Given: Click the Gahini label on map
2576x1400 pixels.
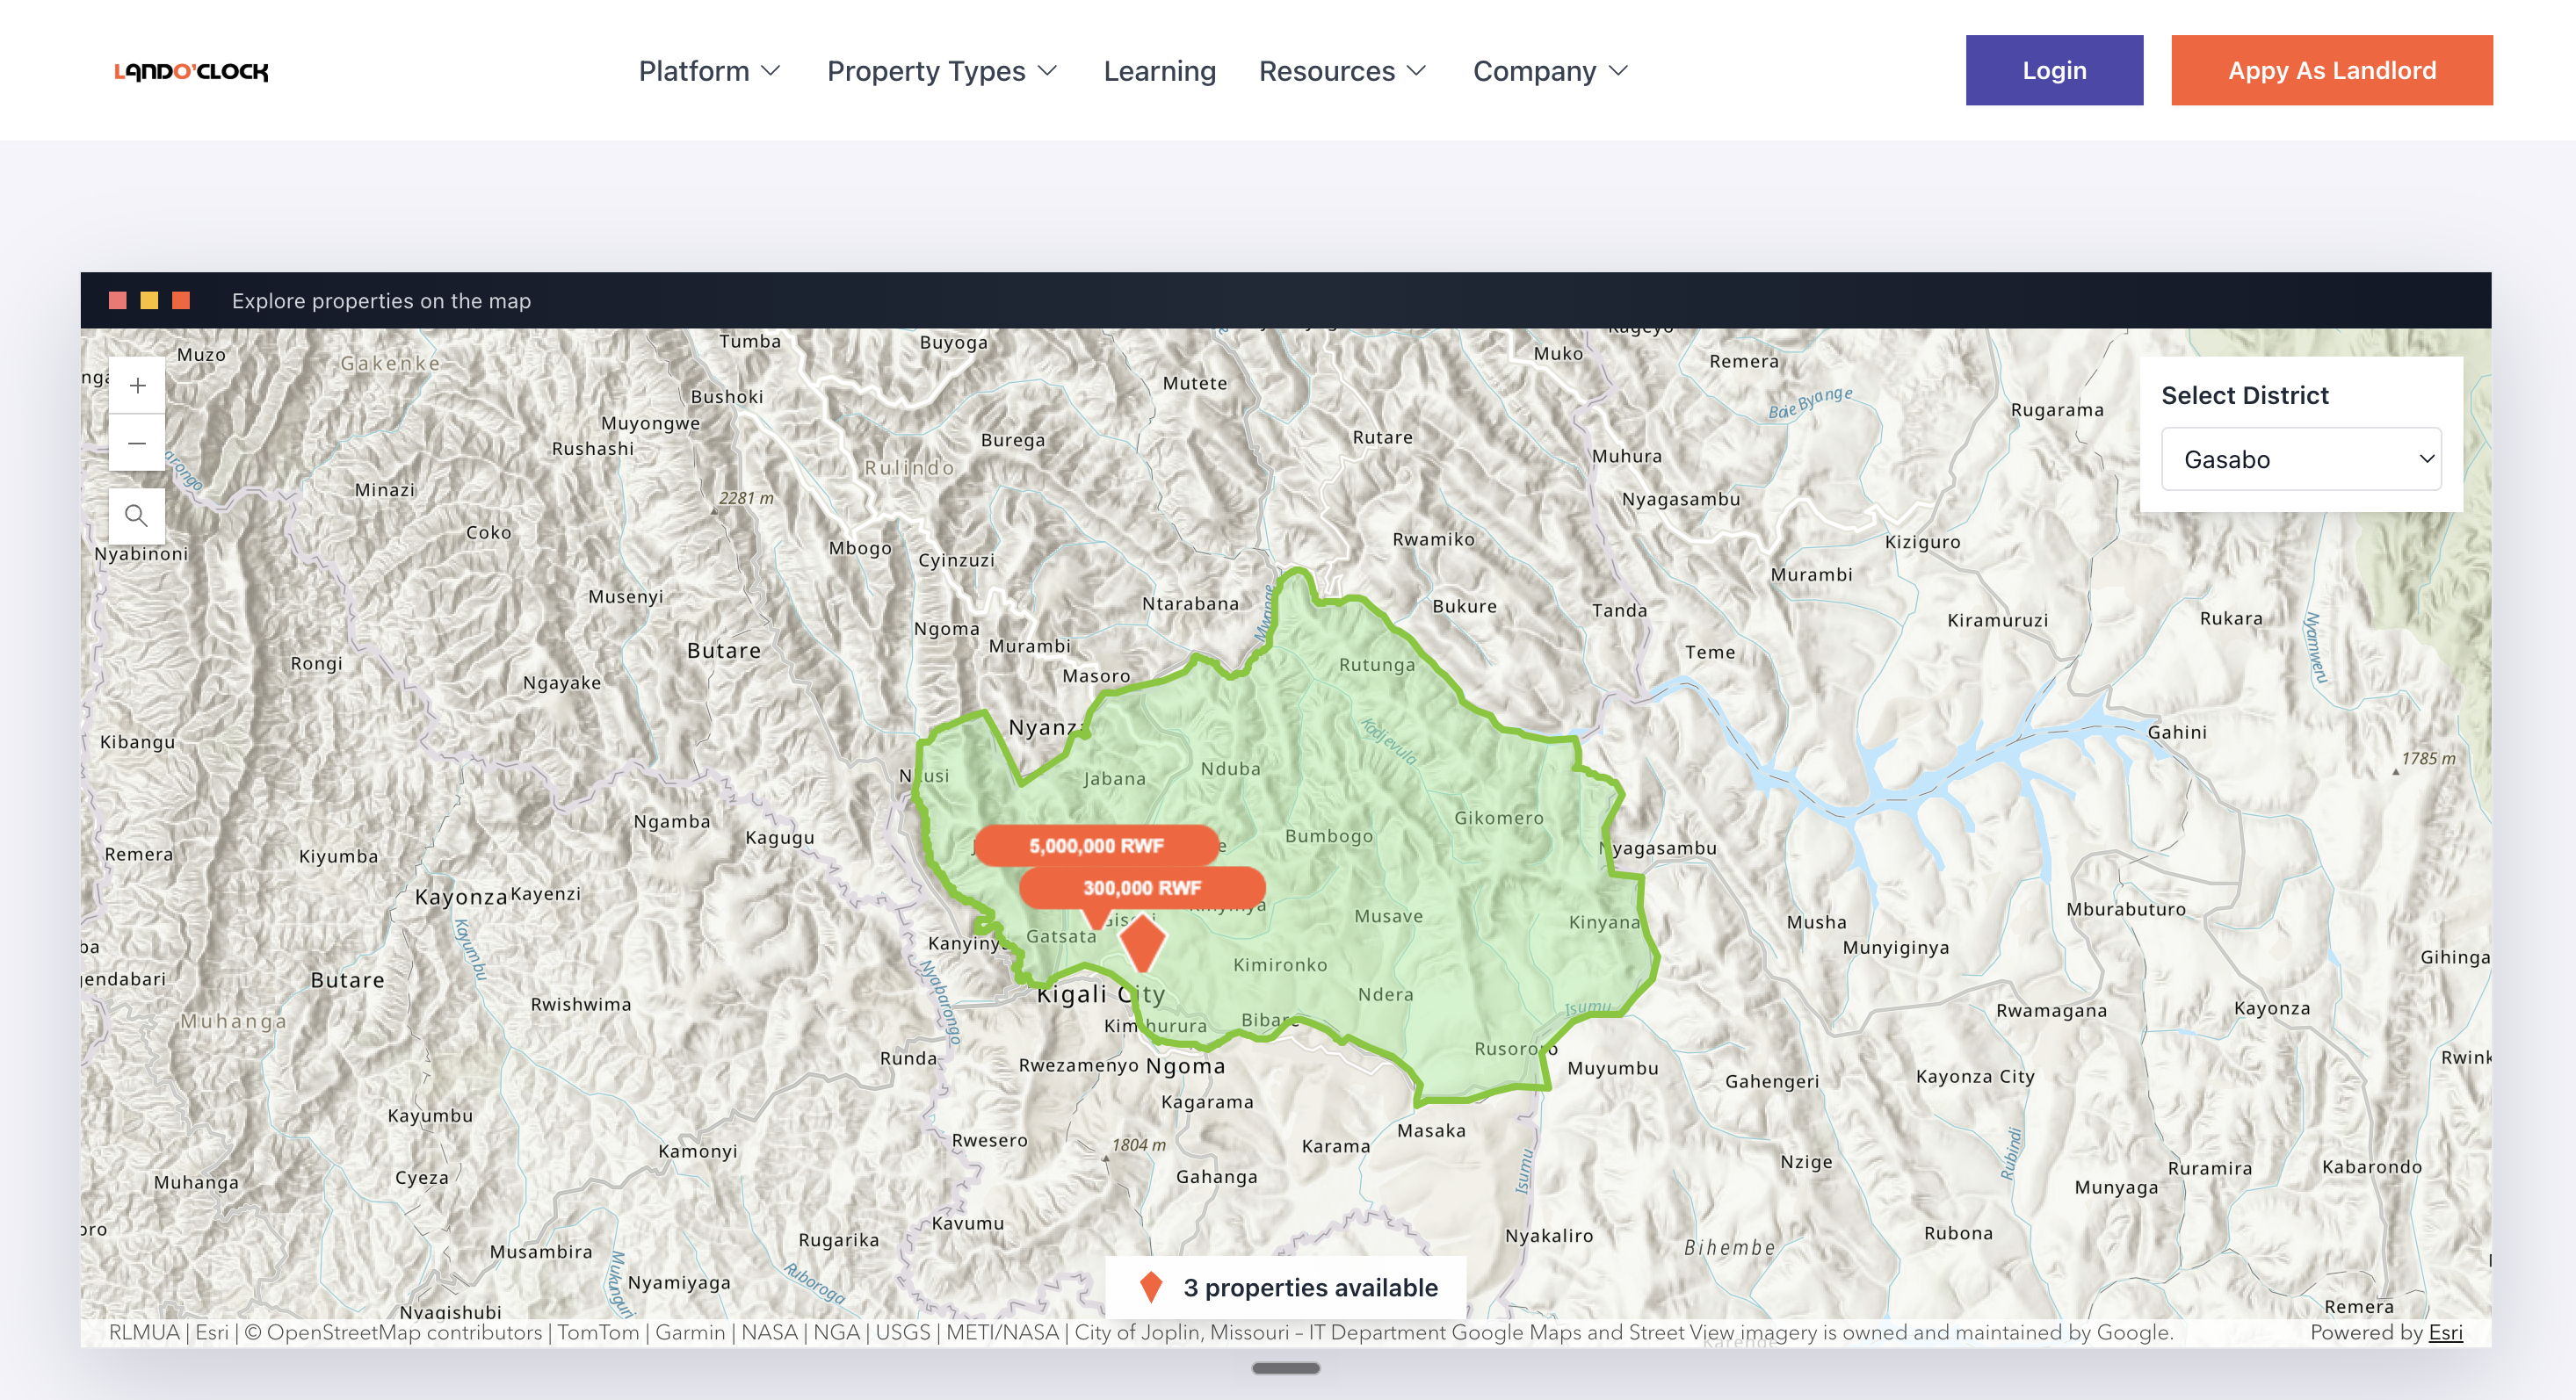Looking at the screenshot, I should pyautogui.click(x=2176, y=732).
